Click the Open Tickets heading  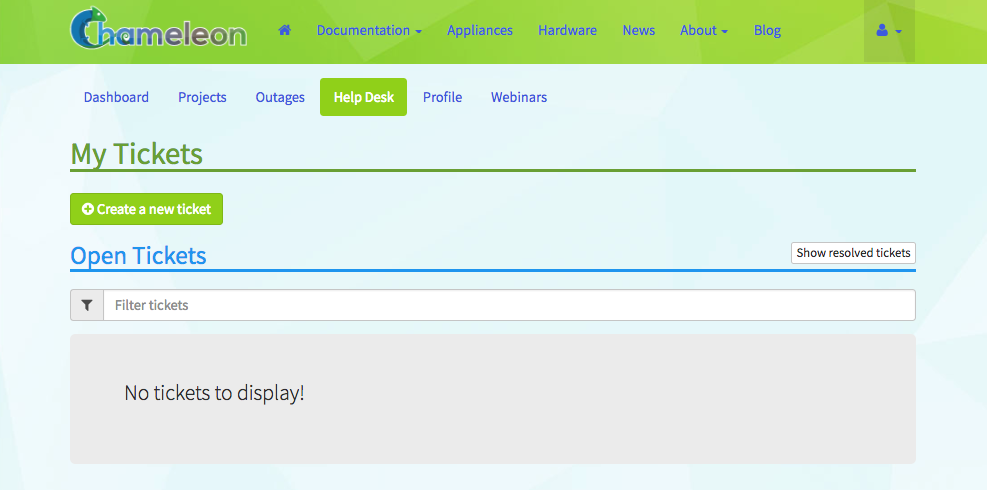click(138, 256)
